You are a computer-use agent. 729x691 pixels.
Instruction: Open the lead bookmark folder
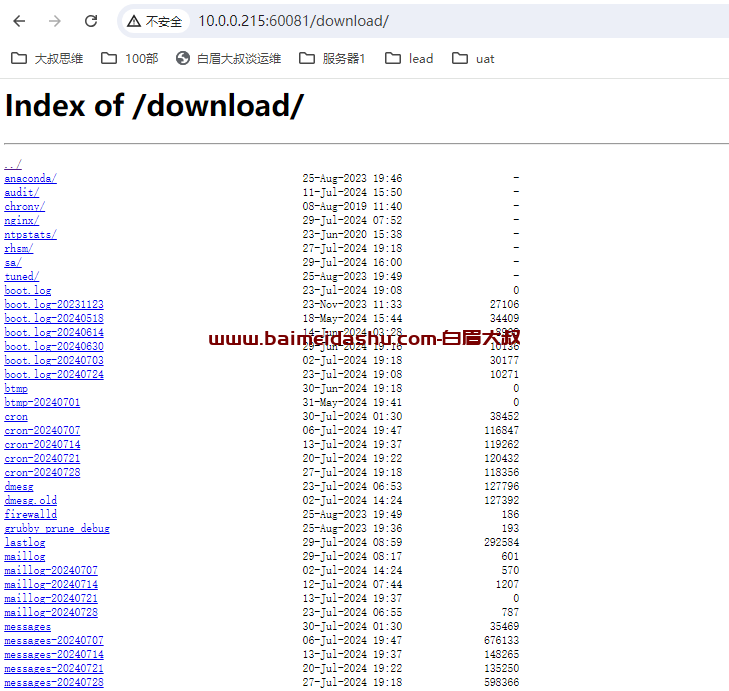409,59
